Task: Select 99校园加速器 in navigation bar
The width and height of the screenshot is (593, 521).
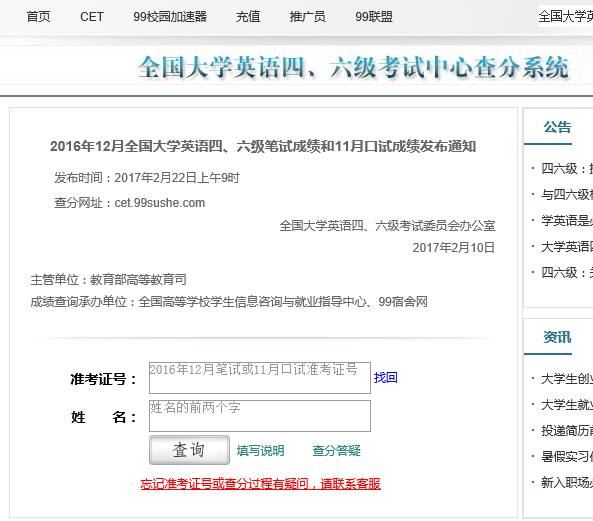Action: click(x=170, y=17)
